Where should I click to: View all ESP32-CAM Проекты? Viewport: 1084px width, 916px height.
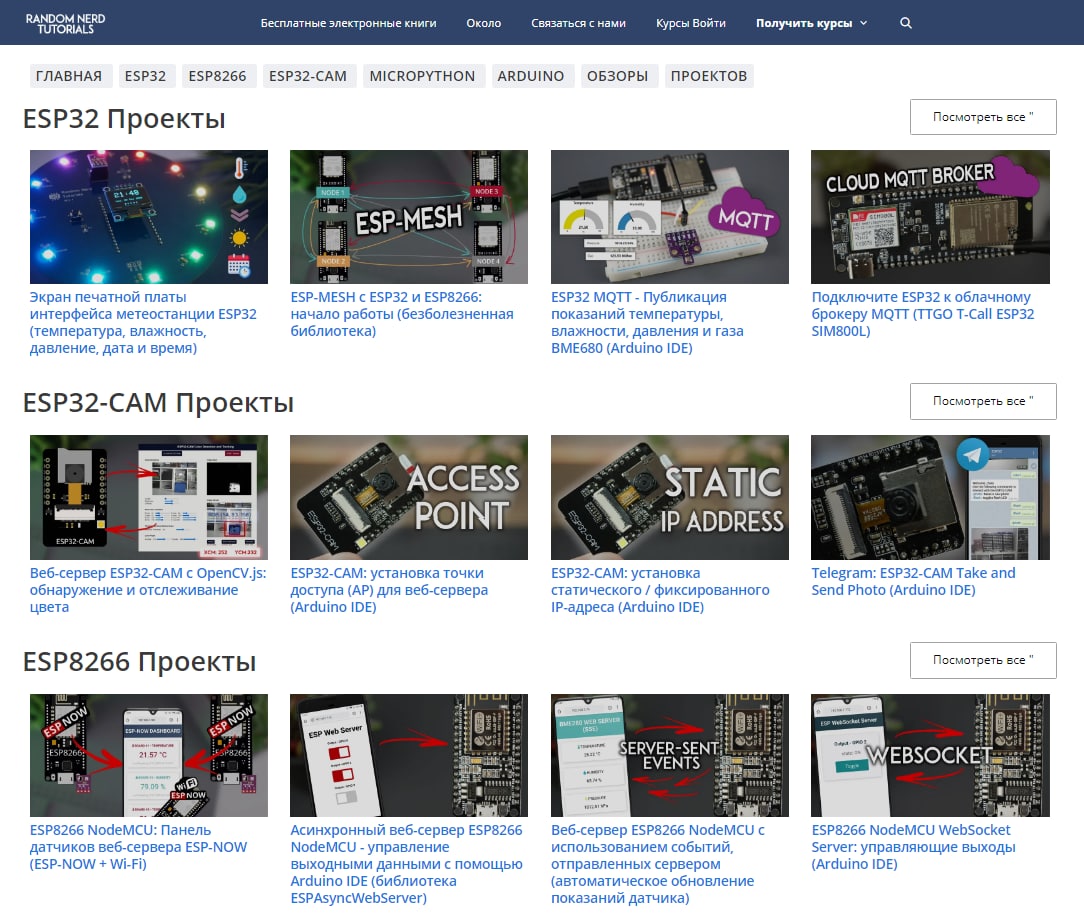[983, 401]
